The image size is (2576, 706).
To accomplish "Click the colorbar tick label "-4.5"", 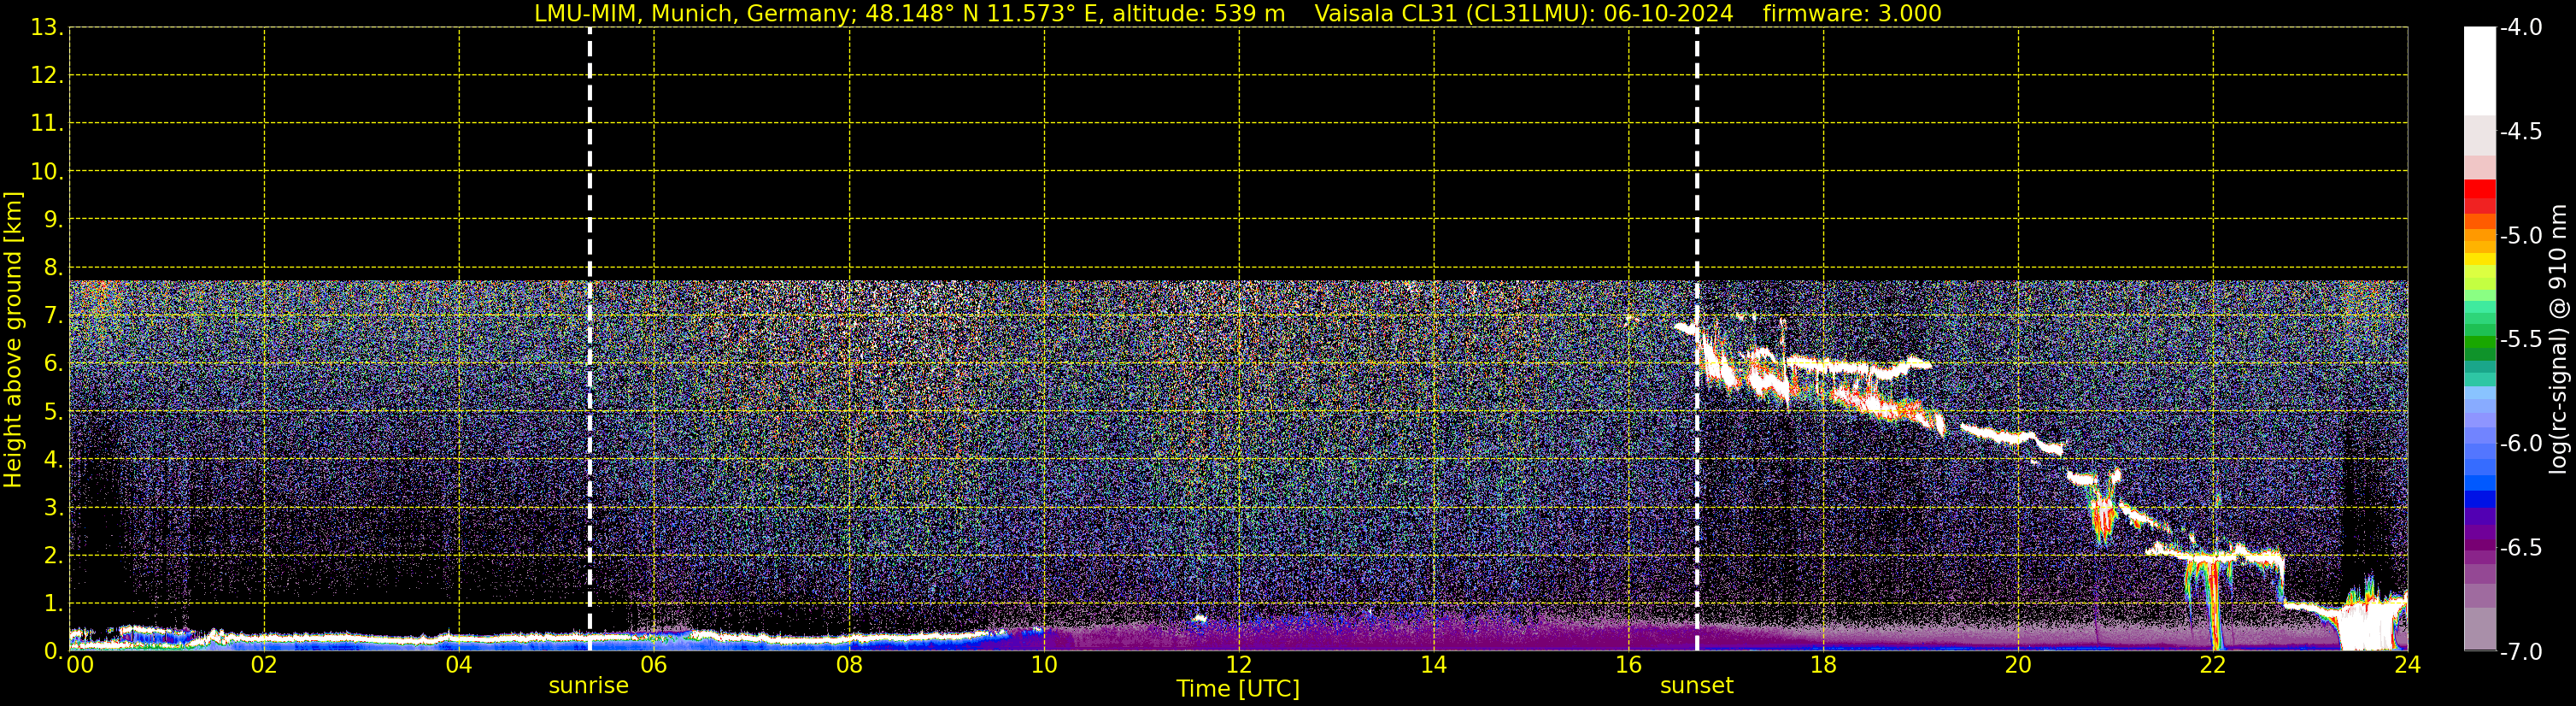I will coord(2520,132).
